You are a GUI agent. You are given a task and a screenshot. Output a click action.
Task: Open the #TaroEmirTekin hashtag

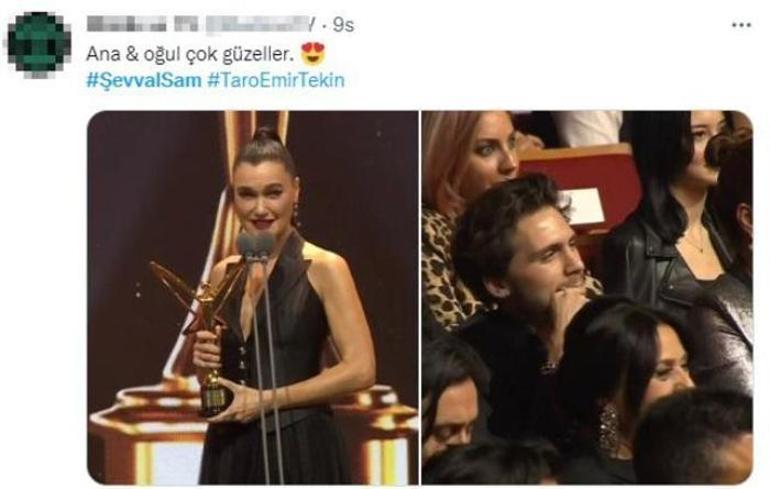pyautogui.click(x=275, y=80)
